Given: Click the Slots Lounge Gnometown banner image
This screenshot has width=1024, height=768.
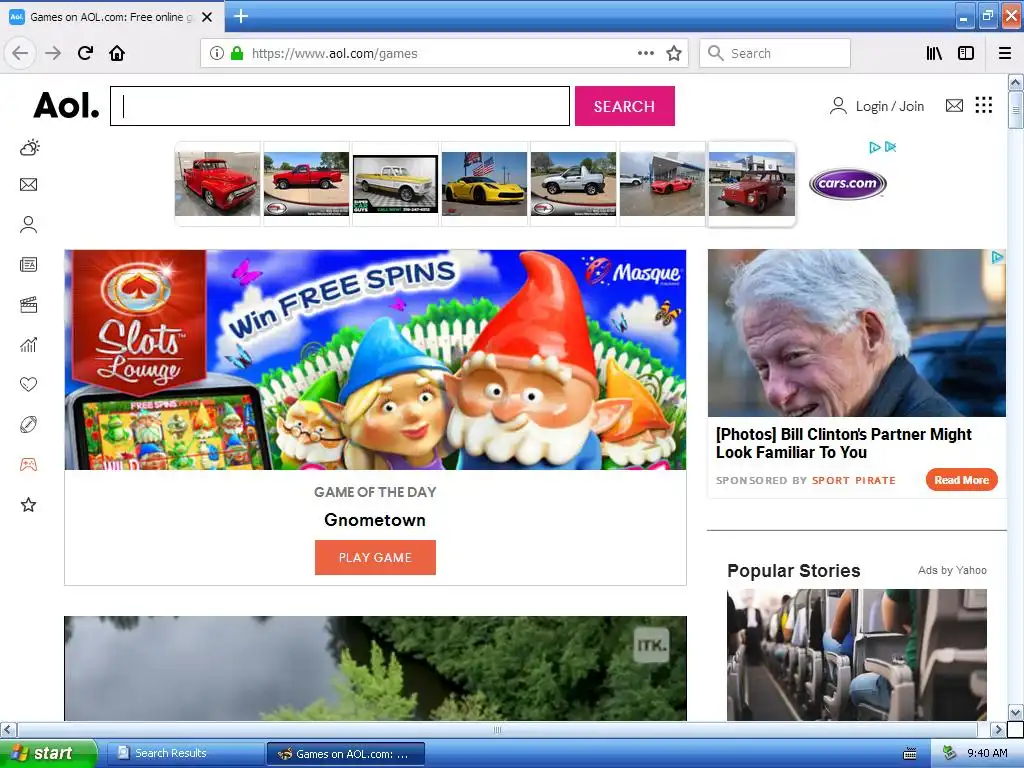Looking at the screenshot, I should pos(375,359).
